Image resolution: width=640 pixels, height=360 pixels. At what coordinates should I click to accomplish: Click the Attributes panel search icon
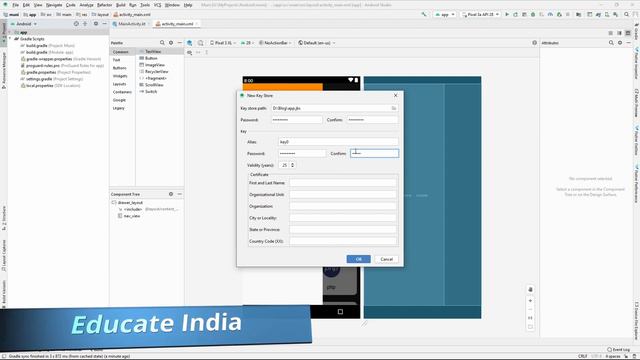(x=611, y=42)
